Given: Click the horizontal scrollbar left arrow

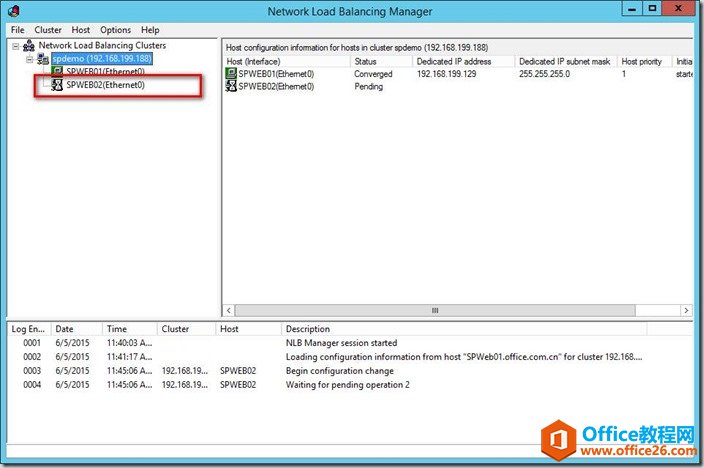Looking at the screenshot, I should point(229,310).
